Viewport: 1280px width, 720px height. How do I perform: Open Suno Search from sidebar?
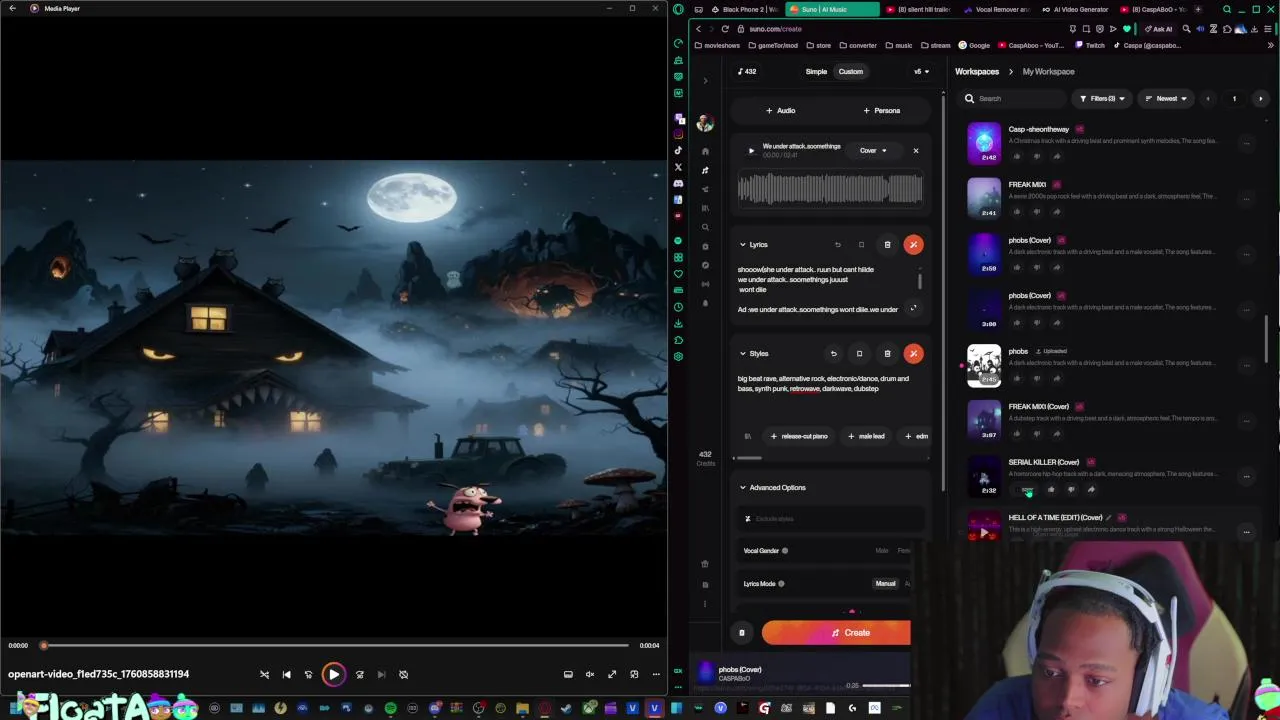point(705,227)
